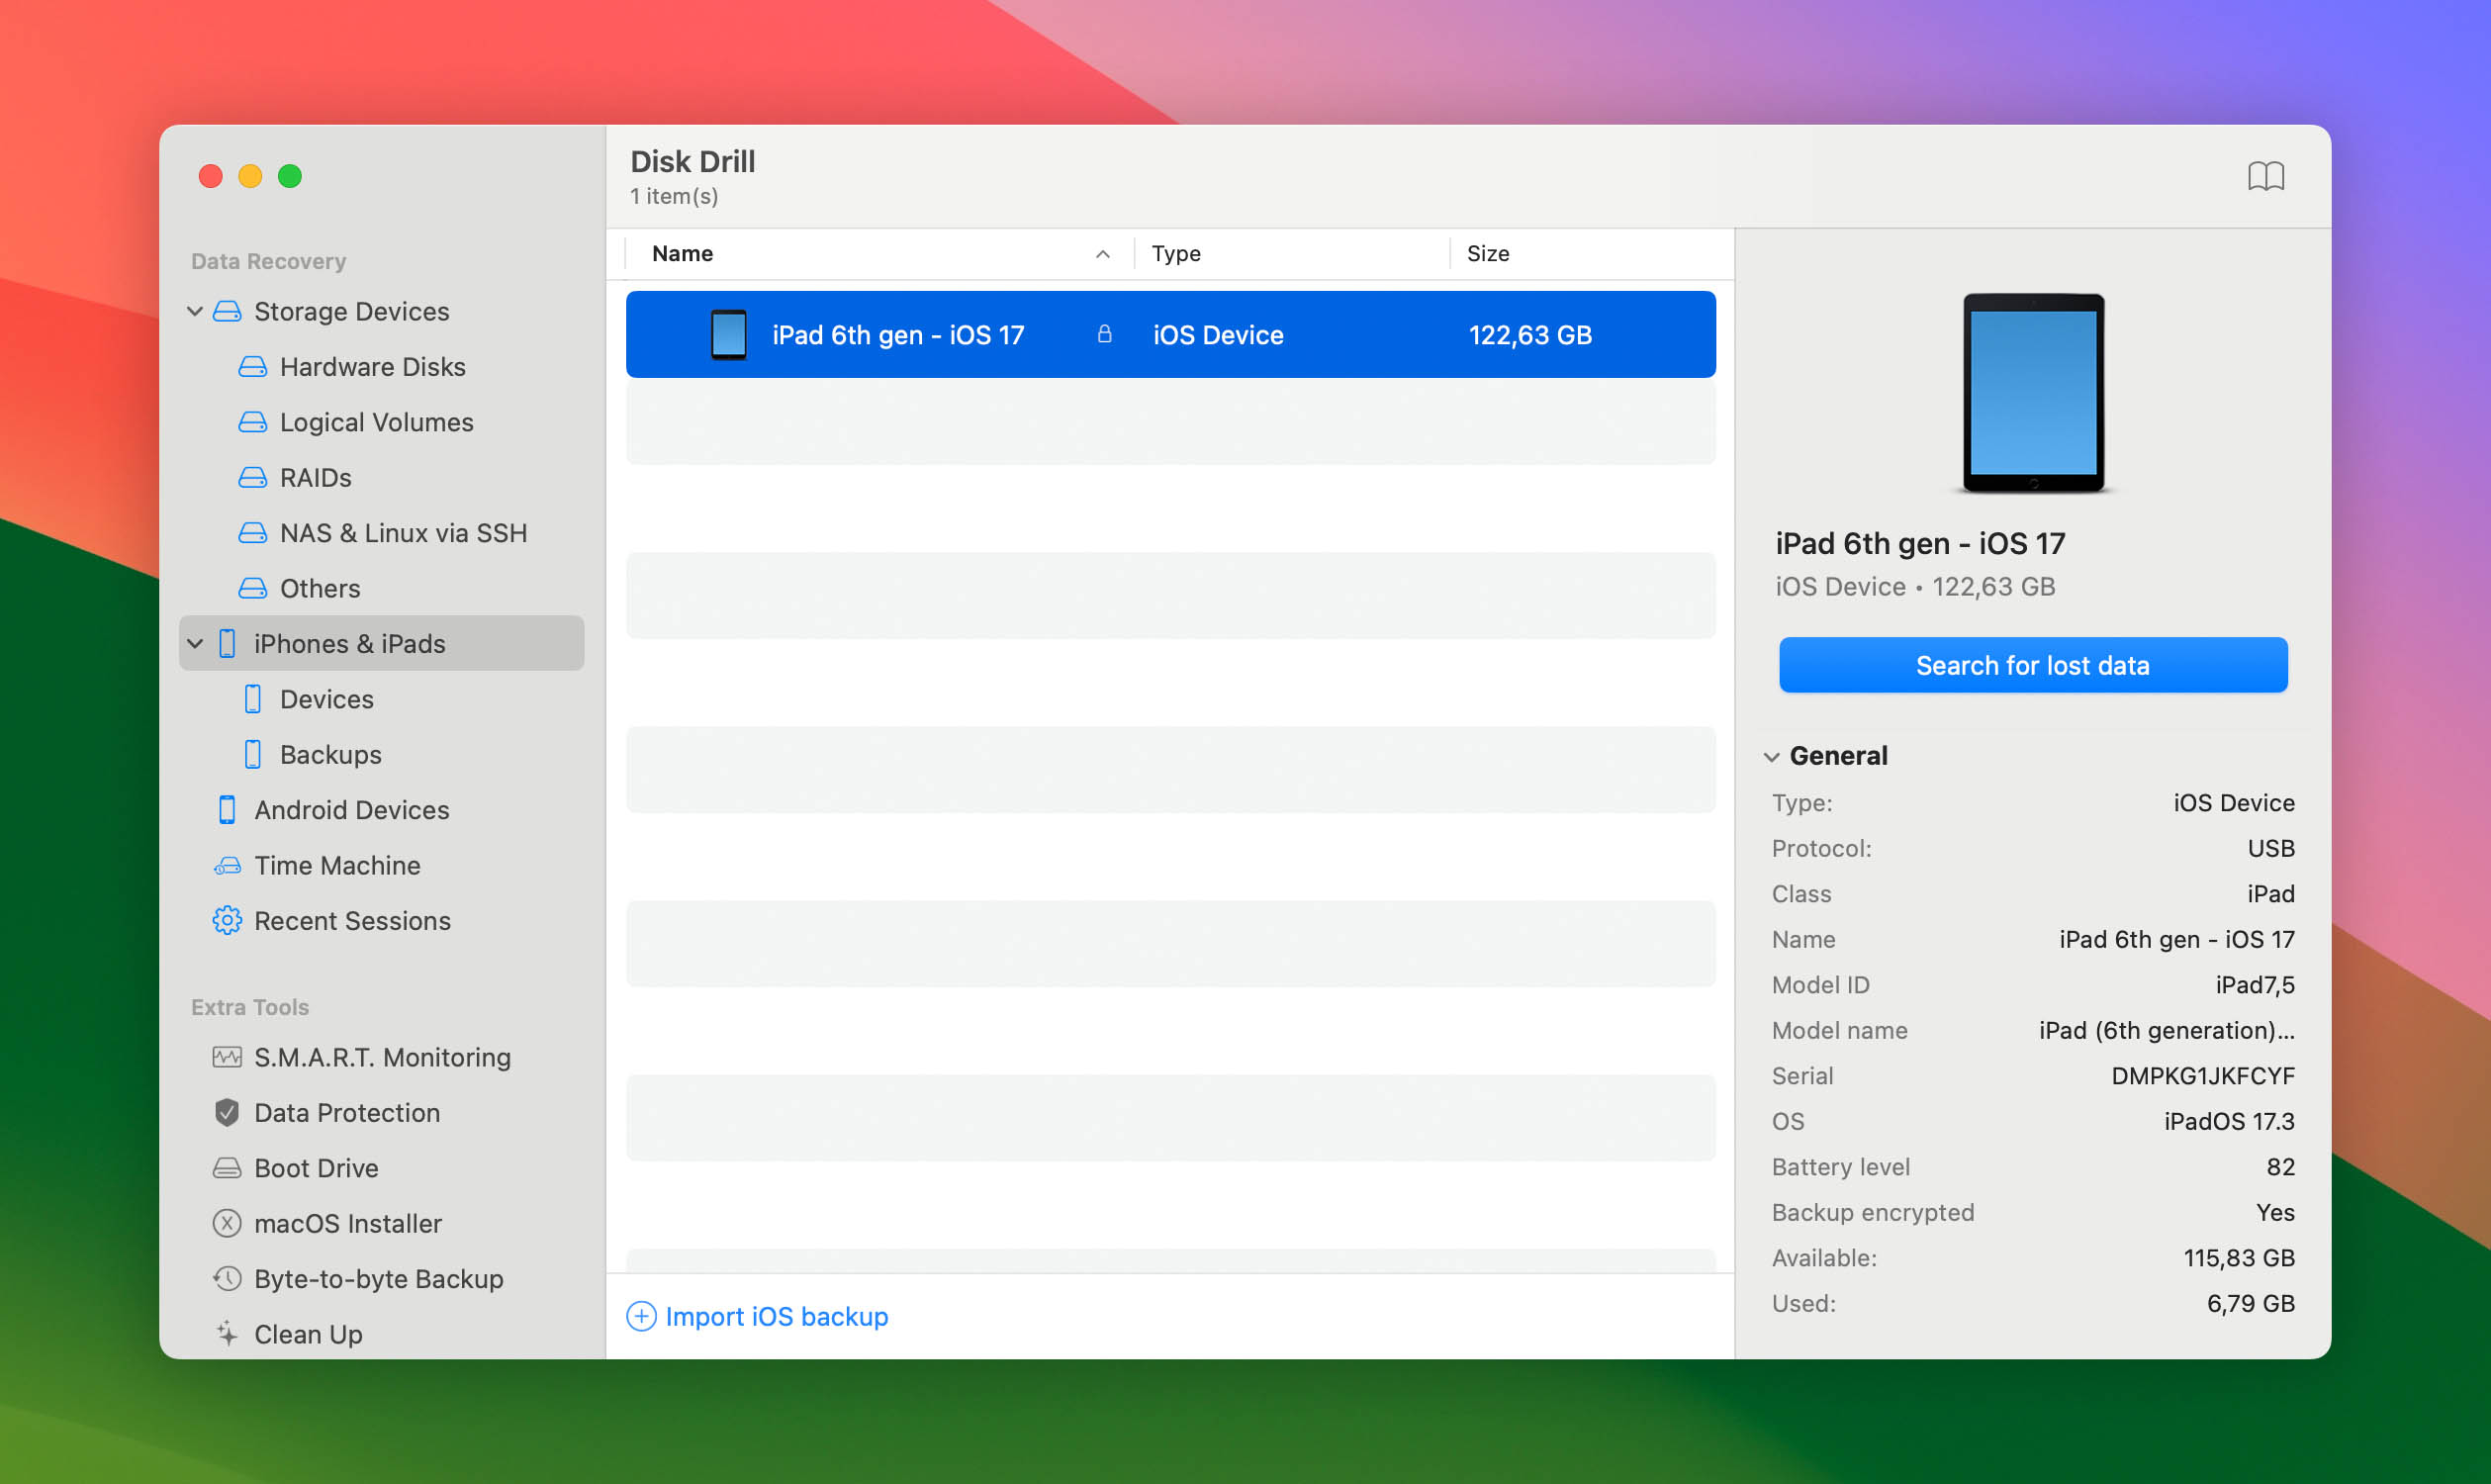Open Android Devices in the sidebar

[x=351, y=810]
